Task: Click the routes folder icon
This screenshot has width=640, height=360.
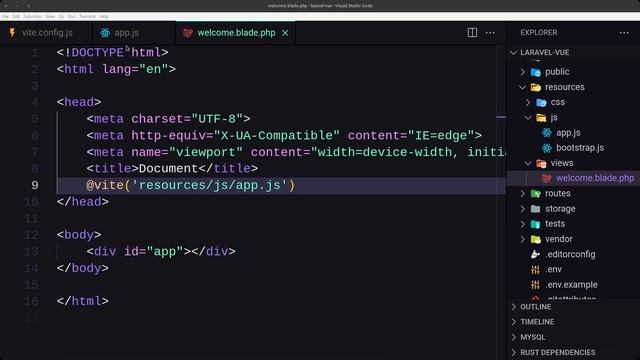Action: (536, 193)
